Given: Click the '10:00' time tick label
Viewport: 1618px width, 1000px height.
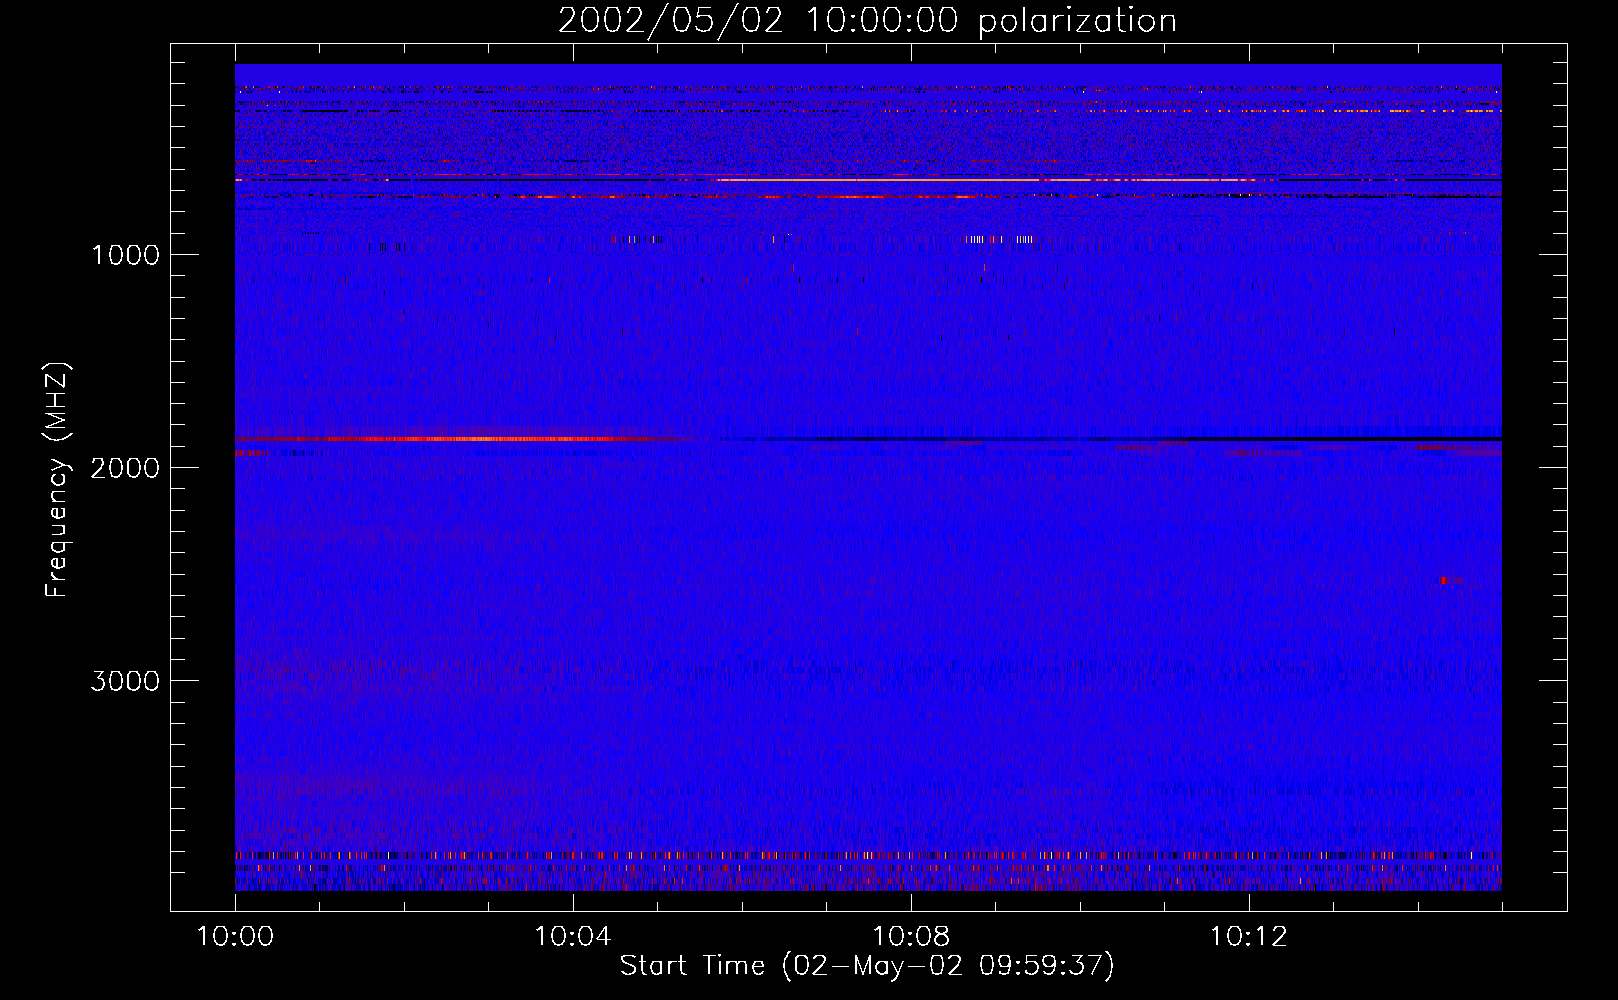Looking at the screenshot, I should [x=235, y=937].
